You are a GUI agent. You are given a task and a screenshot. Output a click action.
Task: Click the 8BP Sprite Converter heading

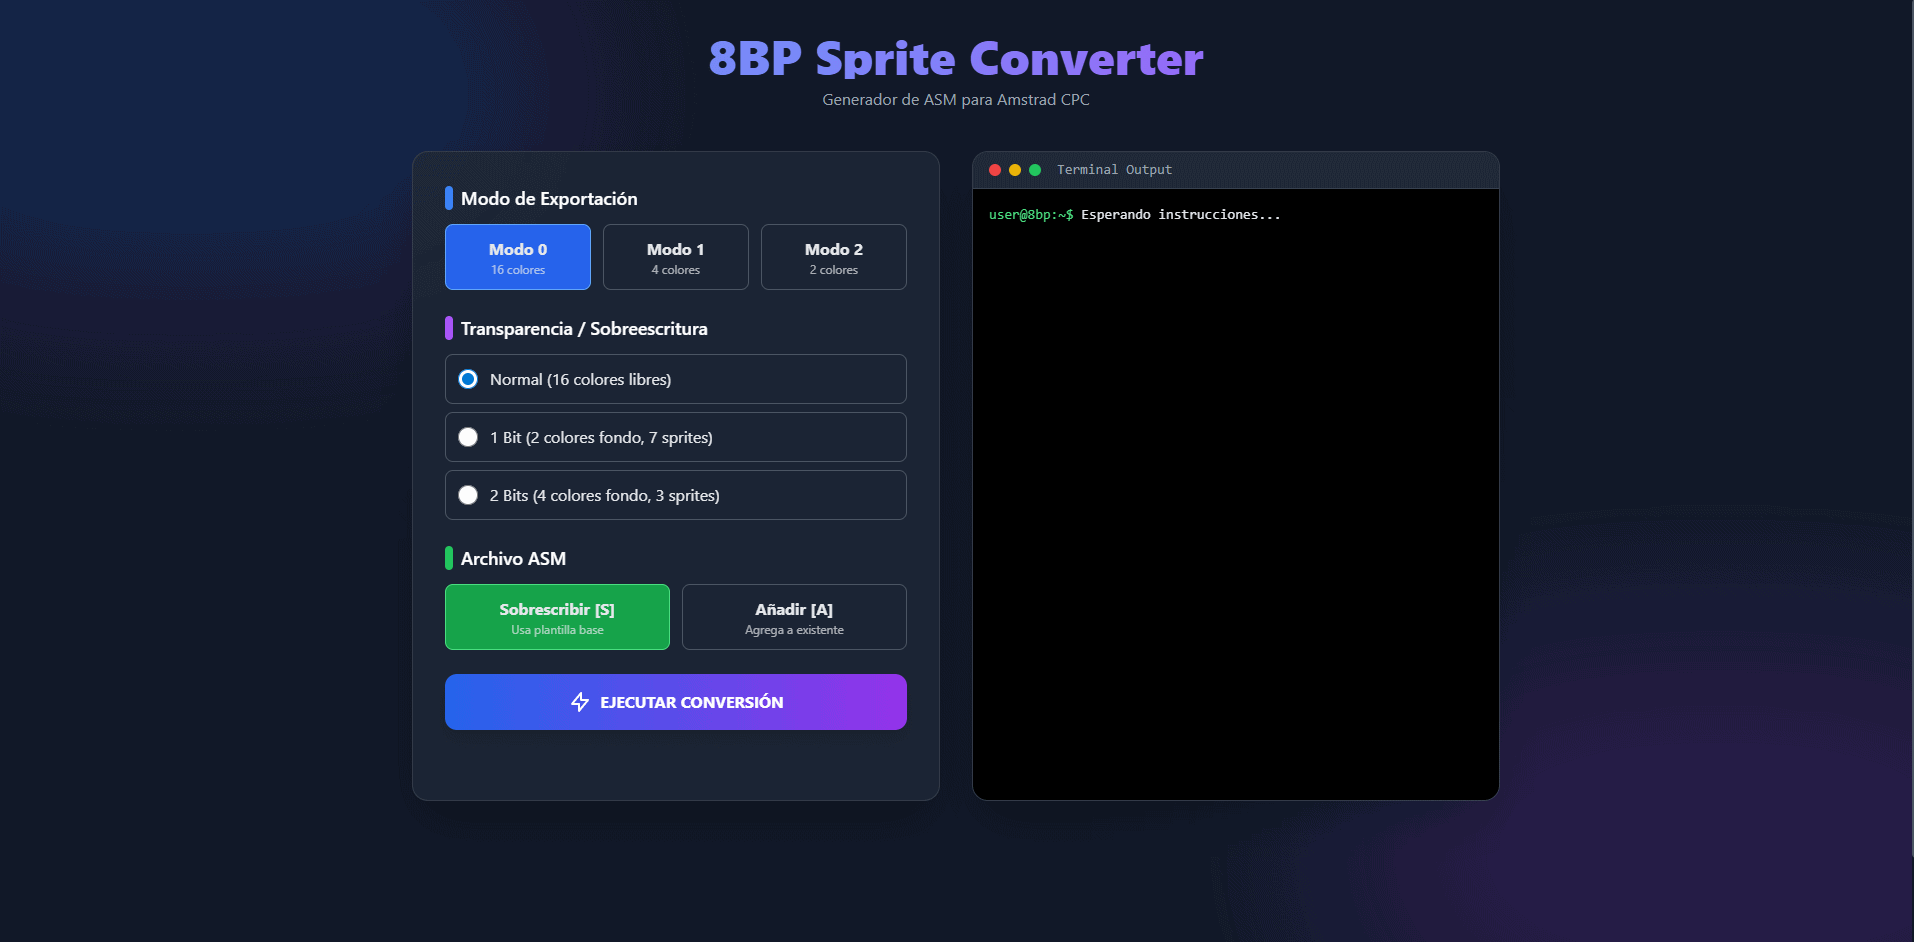(x=956, y=59)
